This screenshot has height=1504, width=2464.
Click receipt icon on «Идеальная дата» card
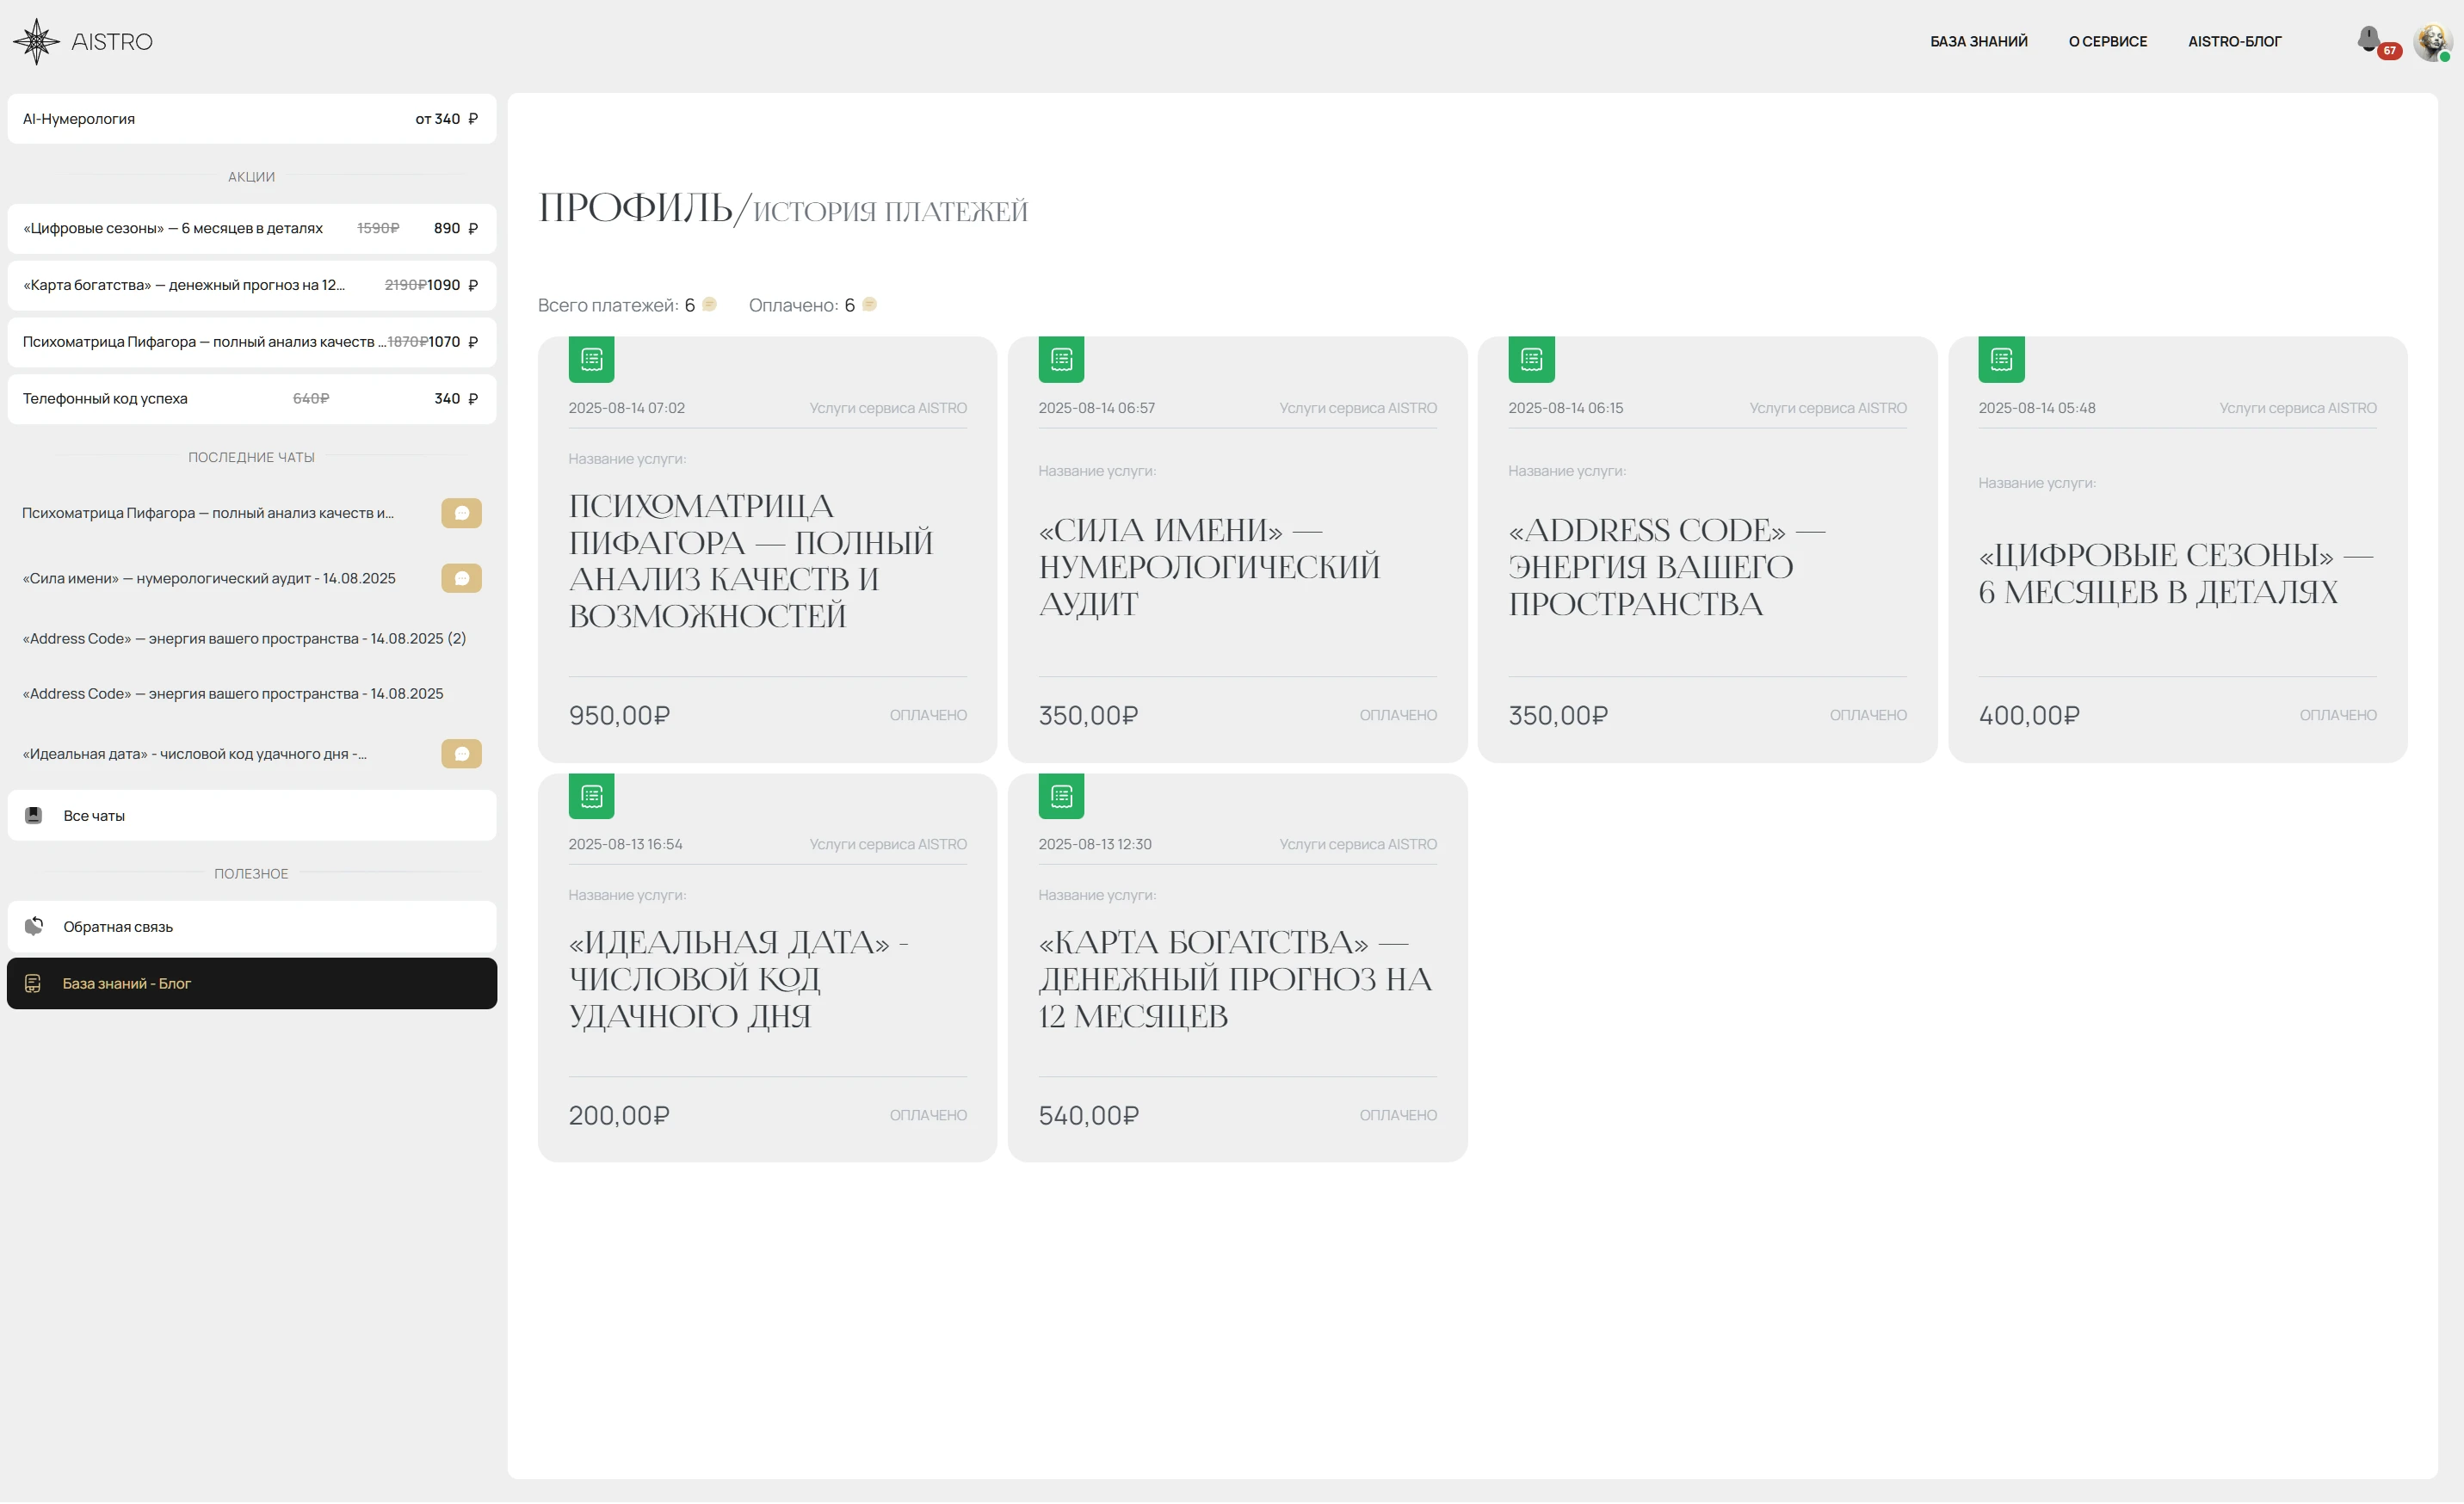click(x=591, y=796)
